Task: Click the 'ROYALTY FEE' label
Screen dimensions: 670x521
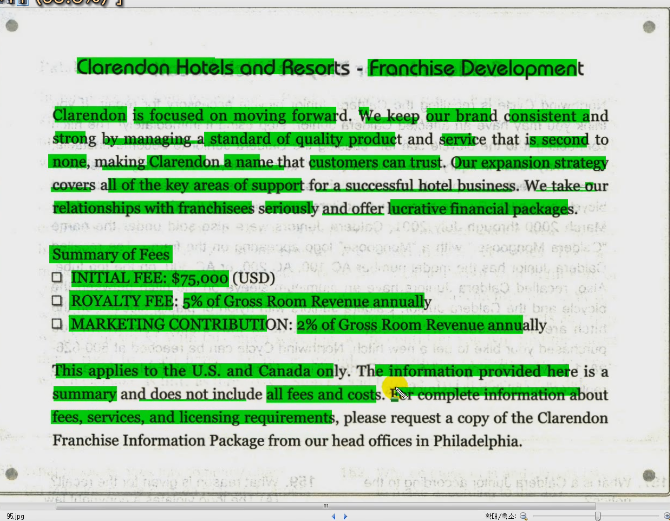Action: click(122, 301)
